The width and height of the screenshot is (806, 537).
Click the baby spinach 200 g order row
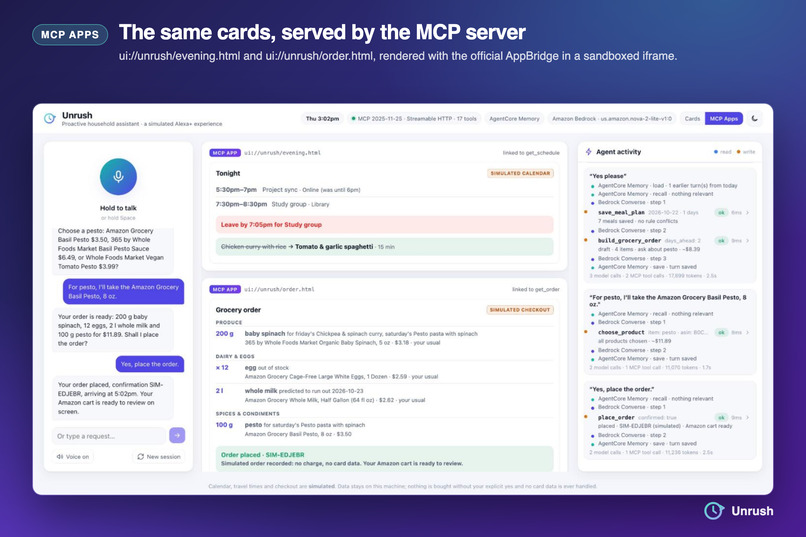384,338
